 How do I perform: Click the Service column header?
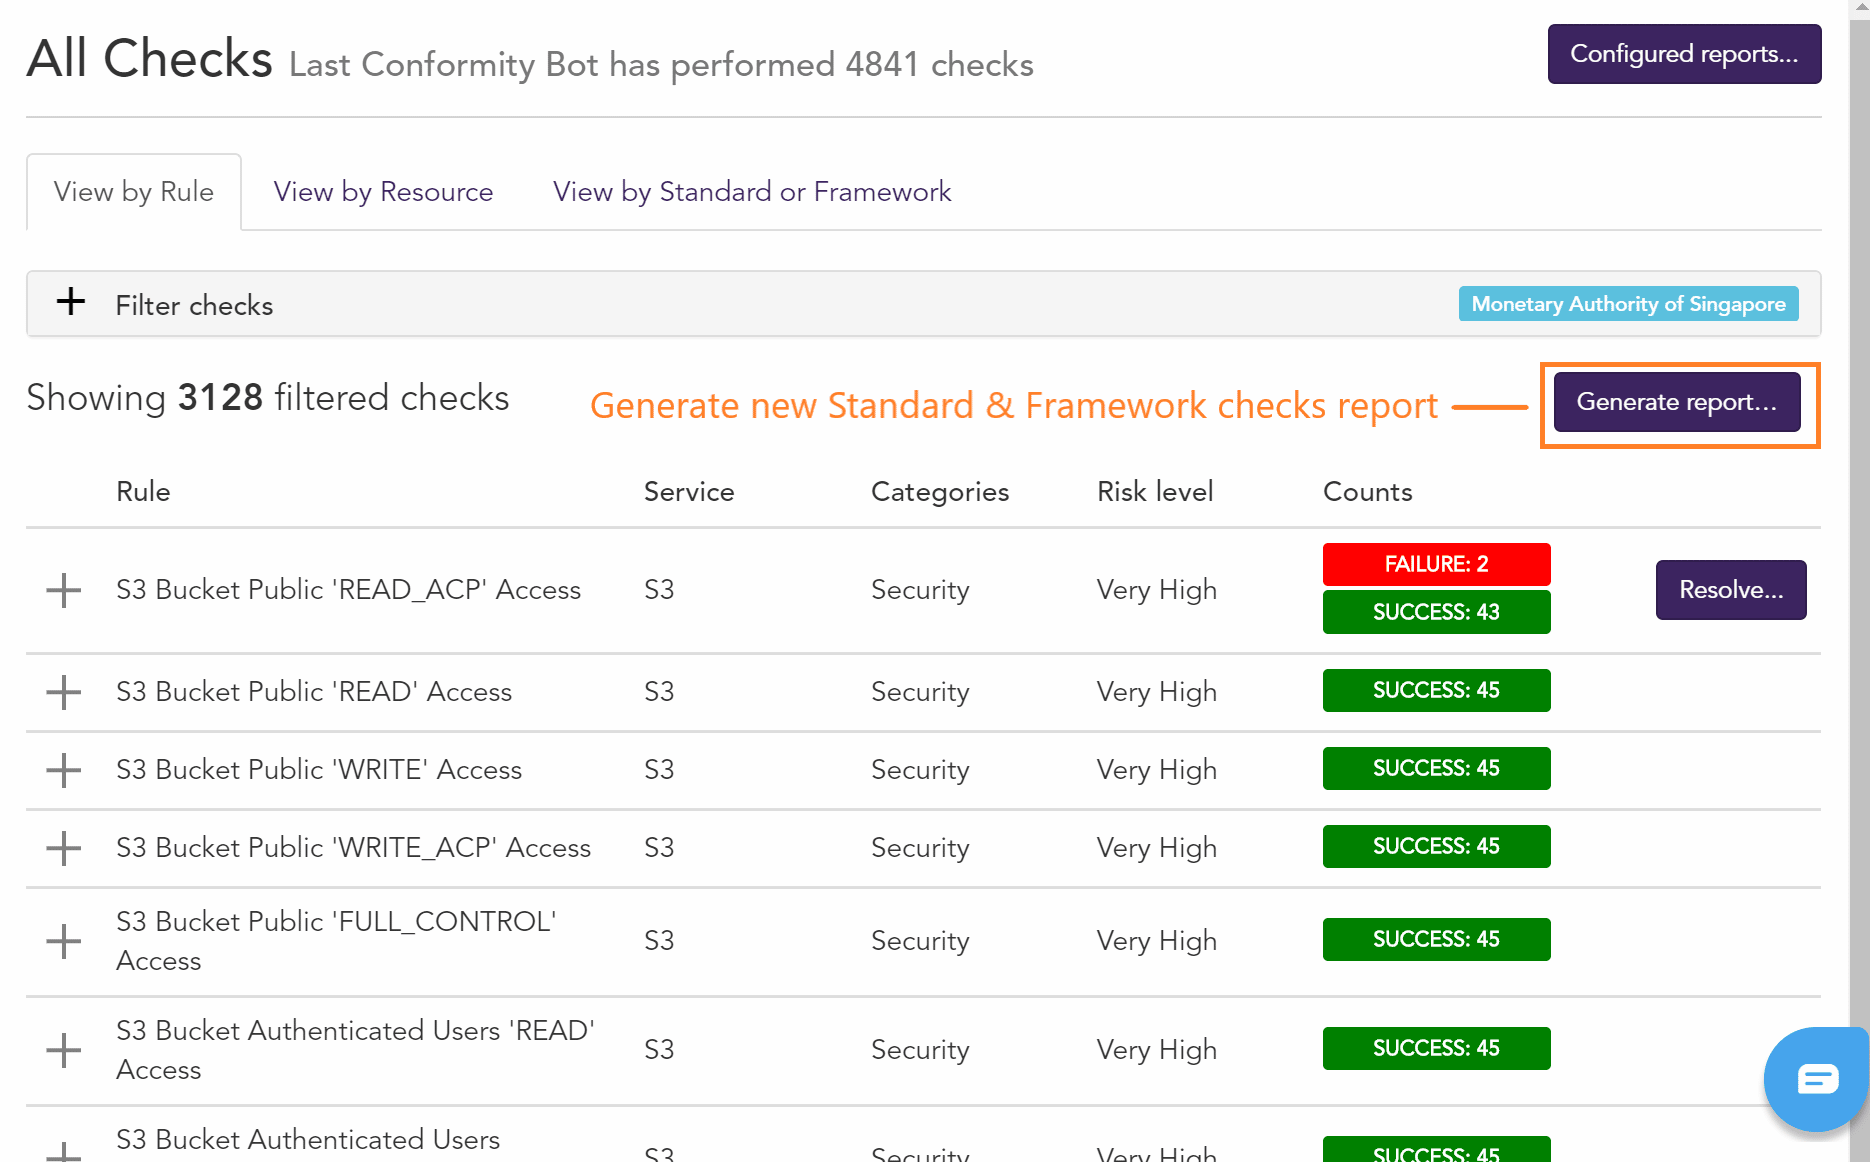coord(689,492)
